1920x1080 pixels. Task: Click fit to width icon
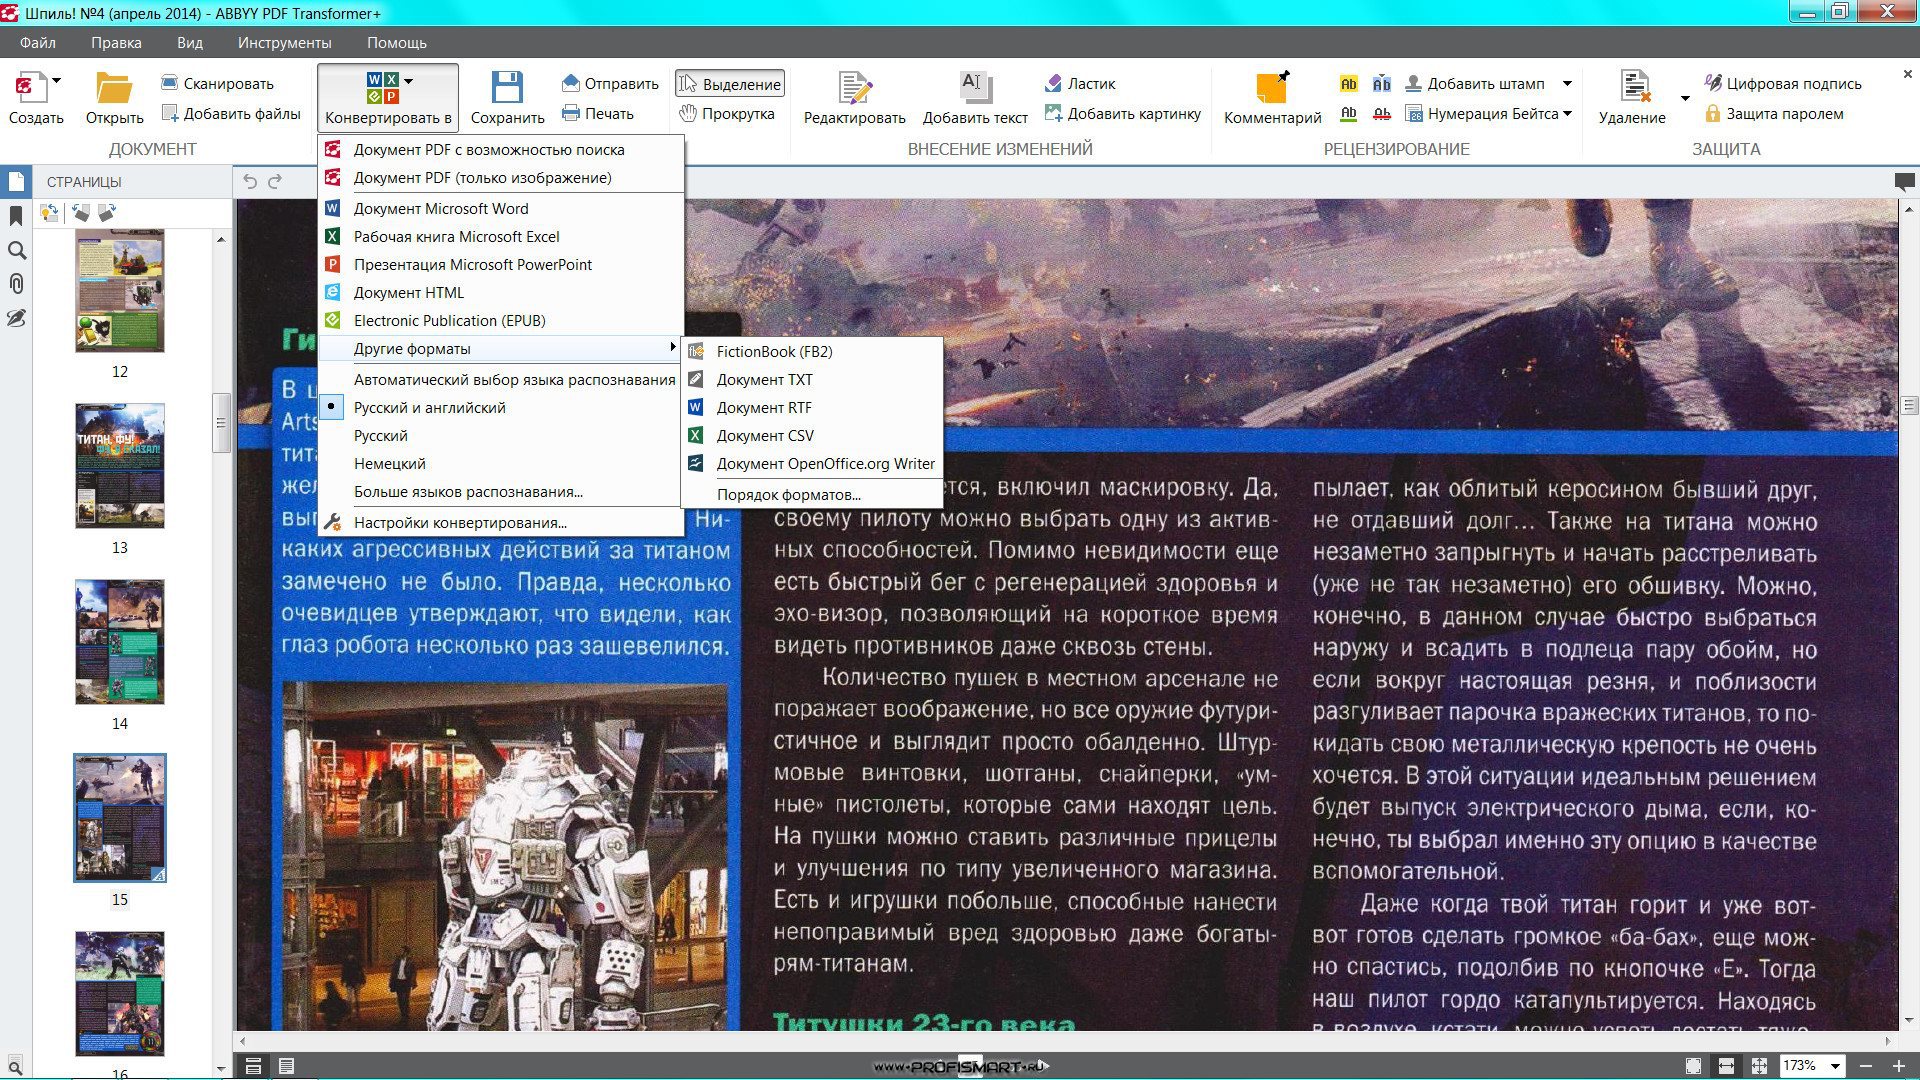[x=1726, y=1066]
